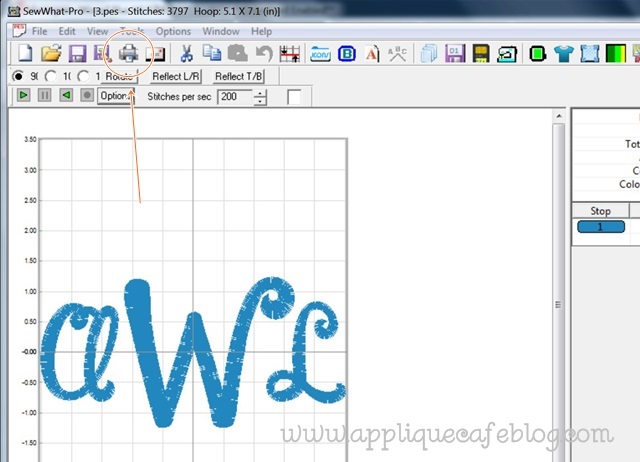
Task: Click the Print icon in toolbar
Action: (x=129, y=53)
